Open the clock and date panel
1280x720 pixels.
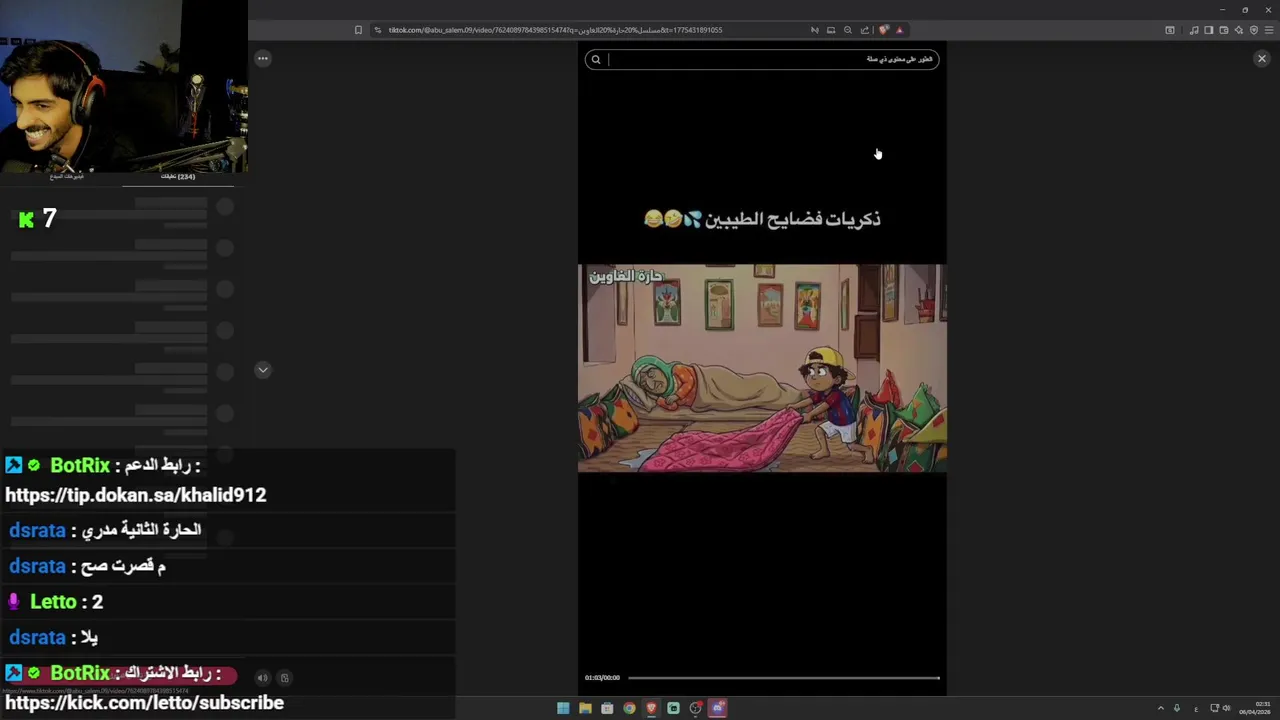(1255, 708)
